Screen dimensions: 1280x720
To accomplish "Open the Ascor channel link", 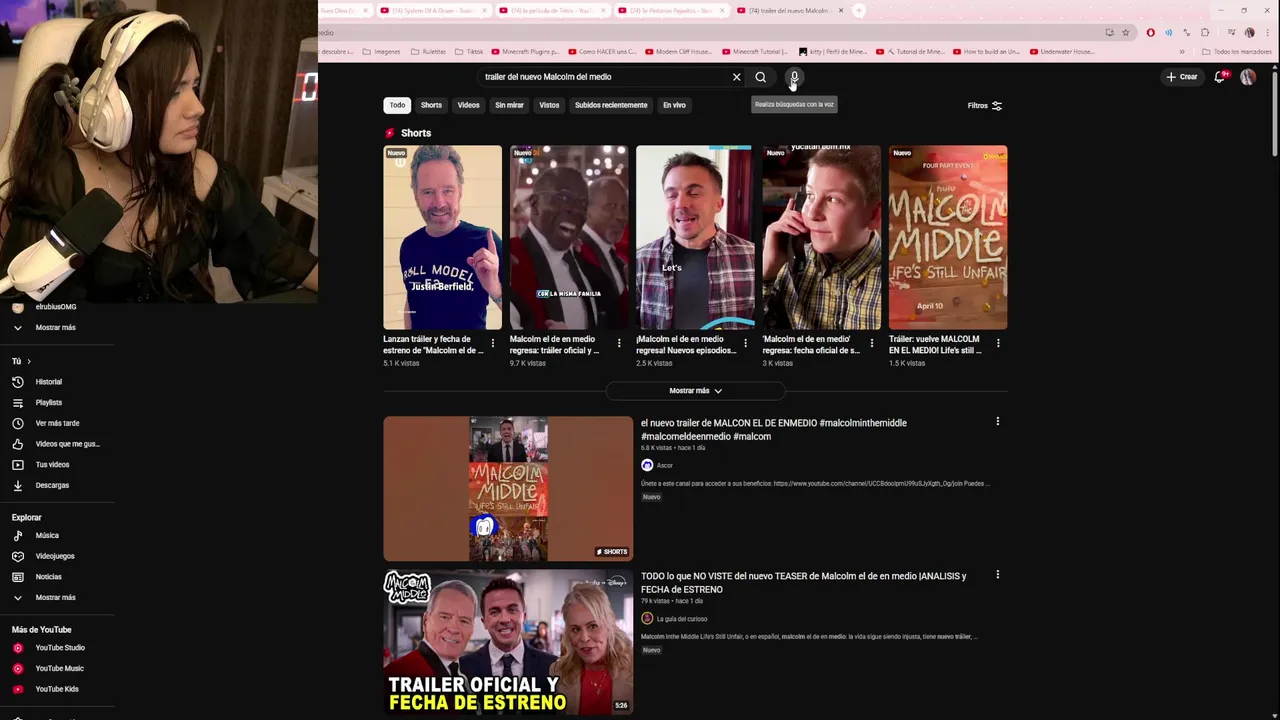I will coord(664,465).
